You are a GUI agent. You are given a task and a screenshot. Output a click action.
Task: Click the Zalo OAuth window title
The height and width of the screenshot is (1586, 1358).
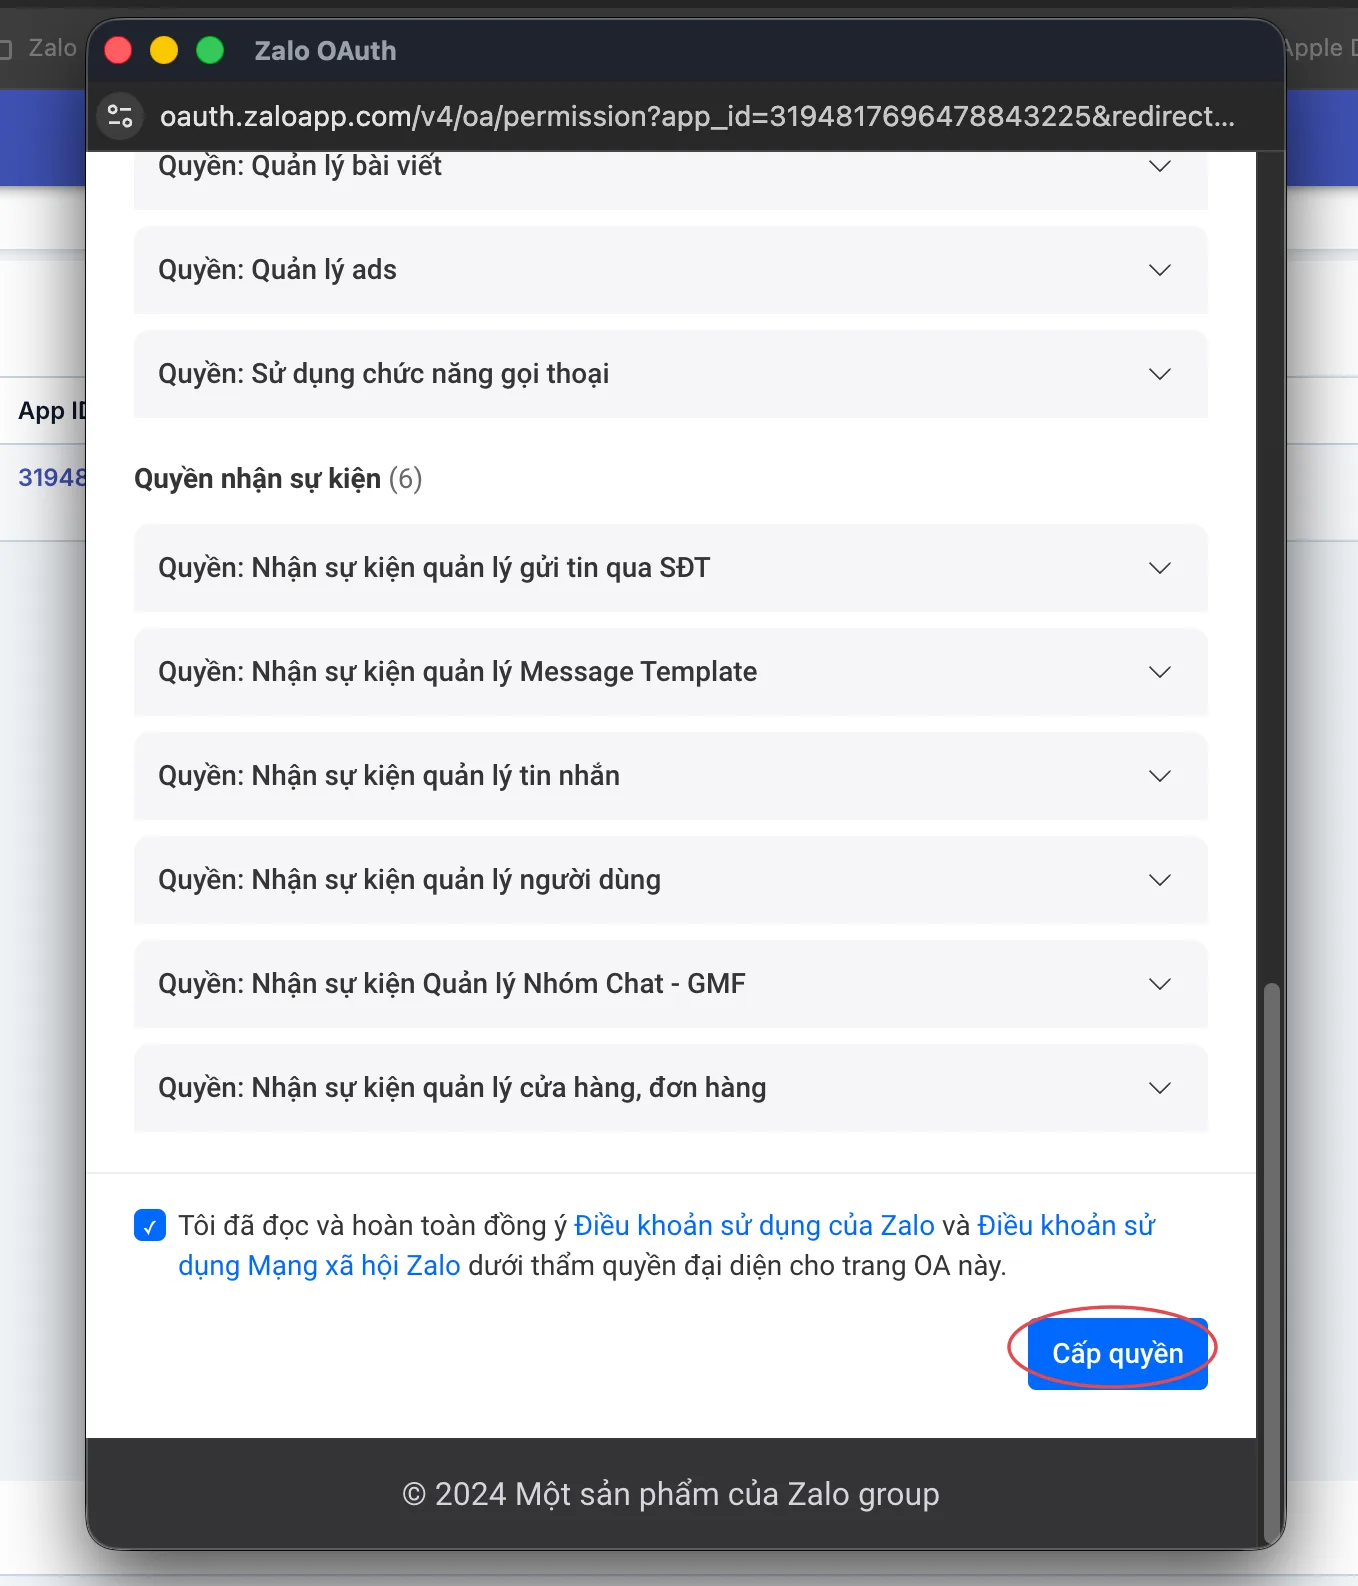tap(325, 50)
